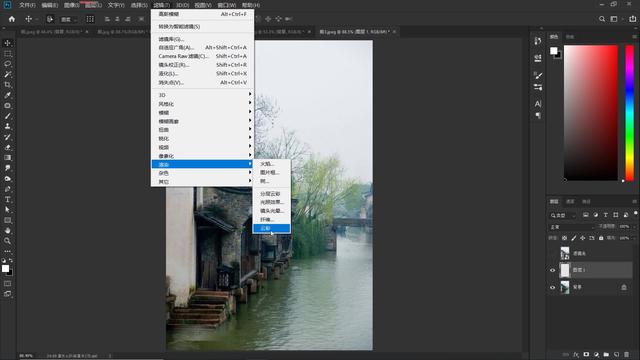640x360 pixels.
Task: Hide the 图层 1 layer via eye
Action: tap(553, 270)
